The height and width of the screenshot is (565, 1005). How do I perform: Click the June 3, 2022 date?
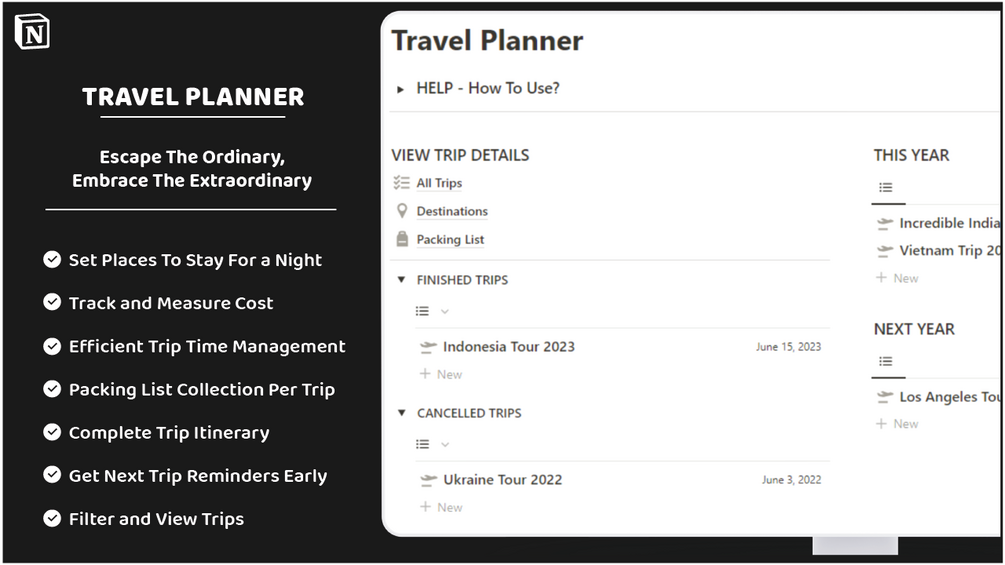click(x=791, y=480)
